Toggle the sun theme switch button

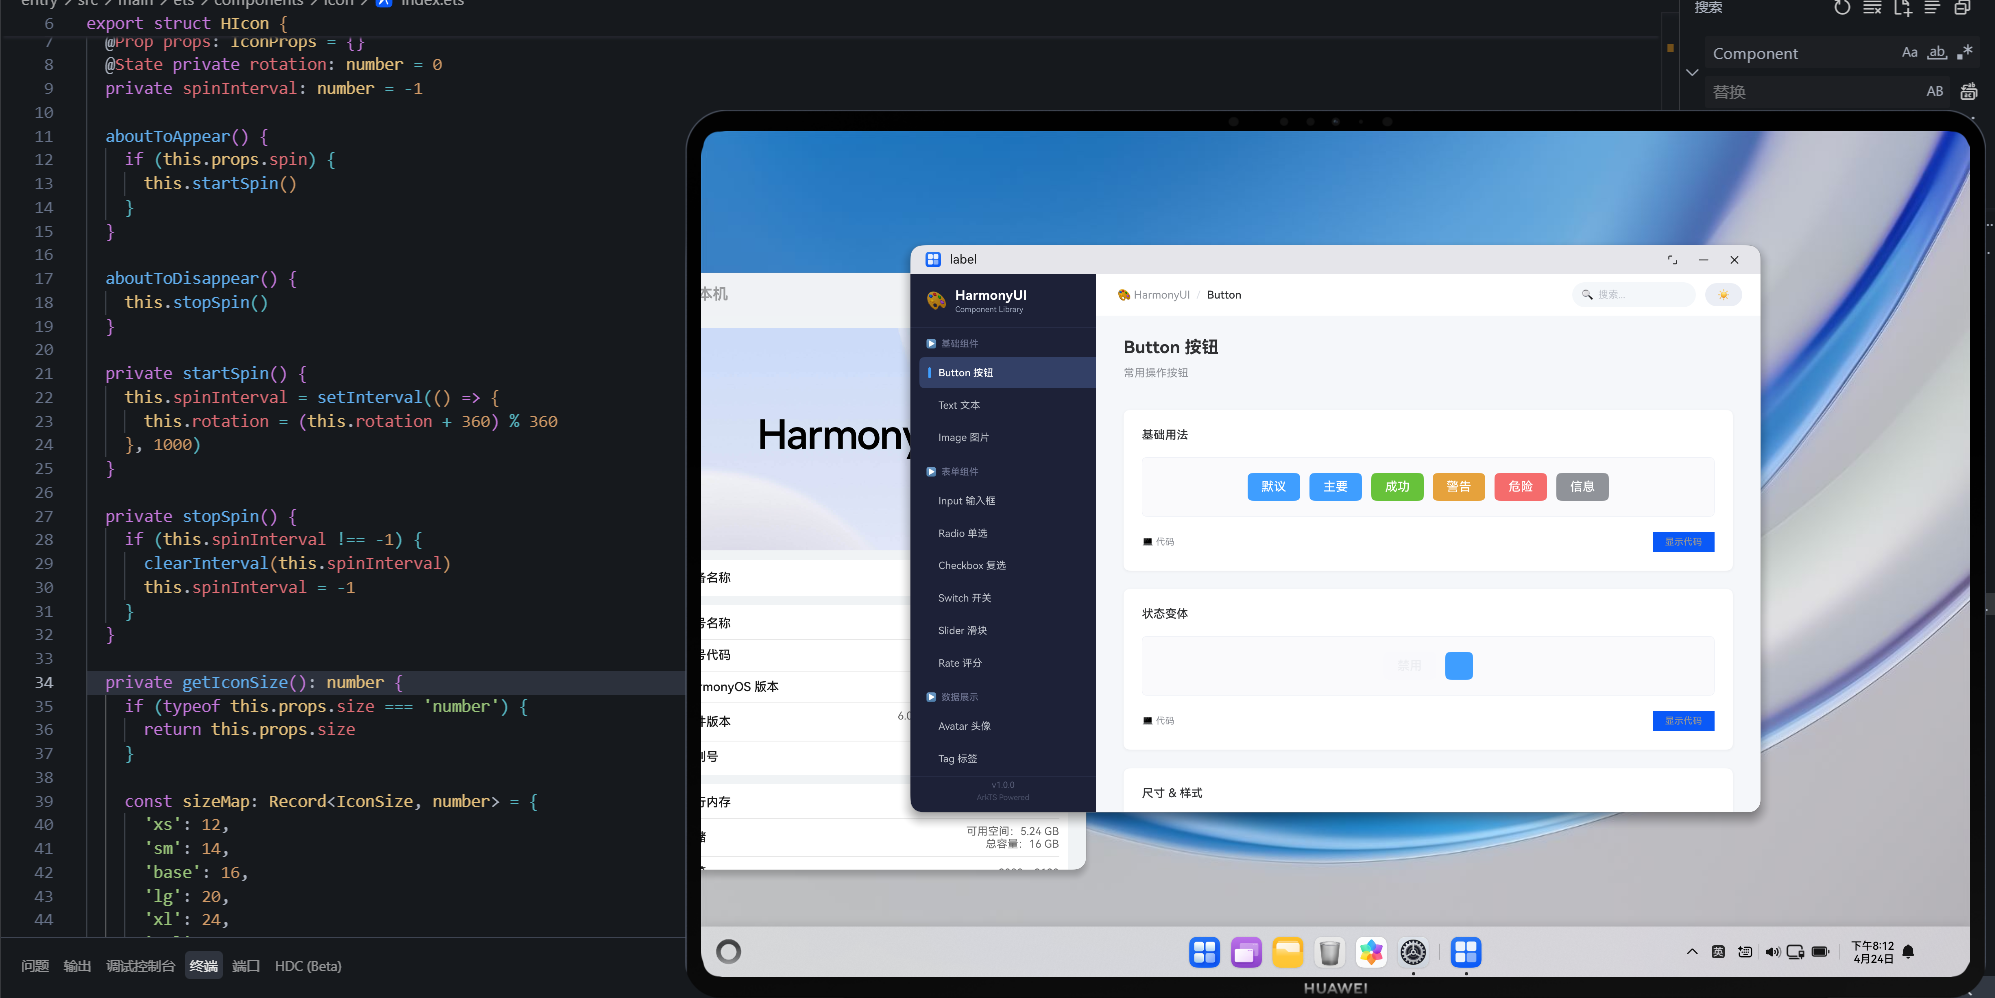1723,295
